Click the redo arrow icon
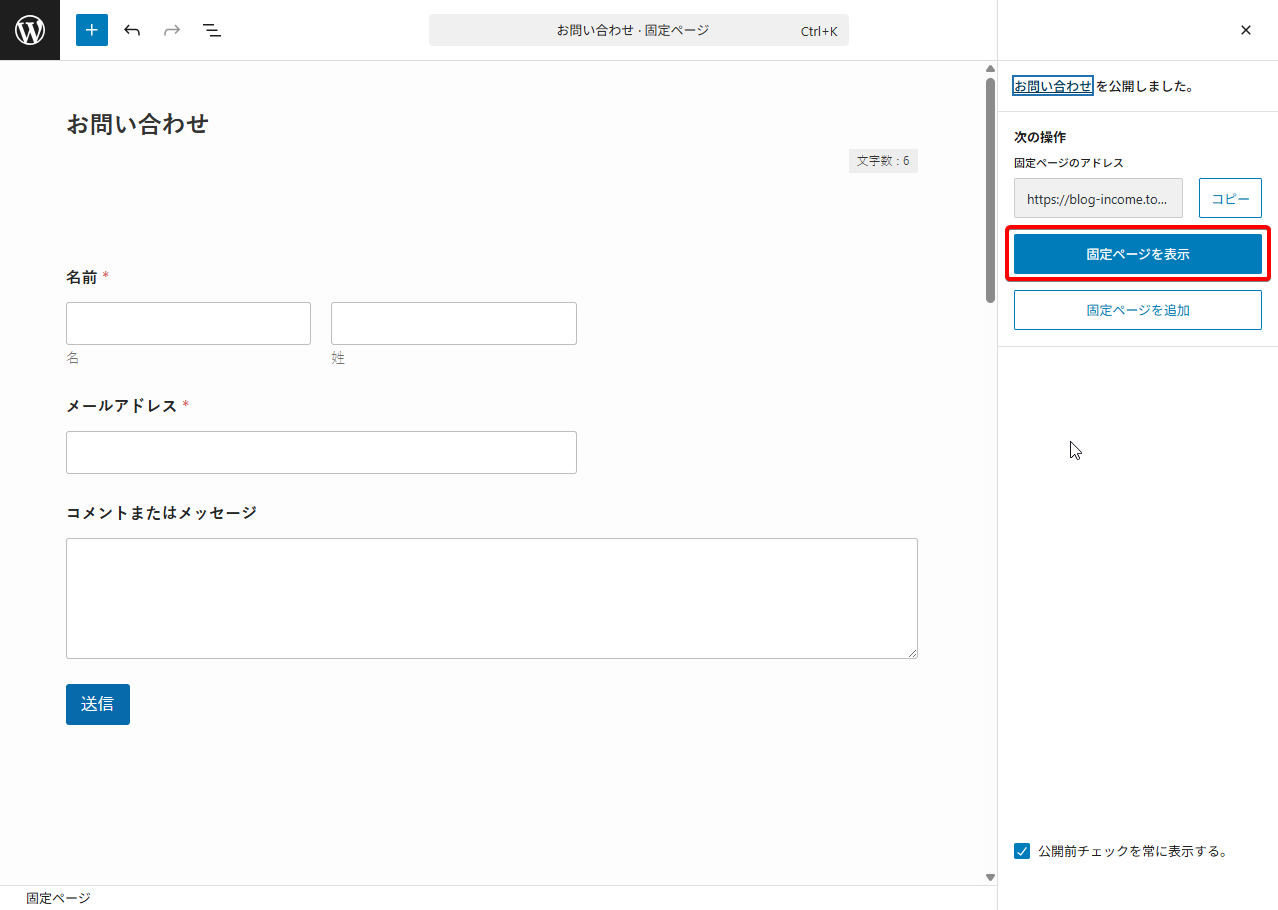This screenshot has width=1278, height=910. [x=172, y=30]
